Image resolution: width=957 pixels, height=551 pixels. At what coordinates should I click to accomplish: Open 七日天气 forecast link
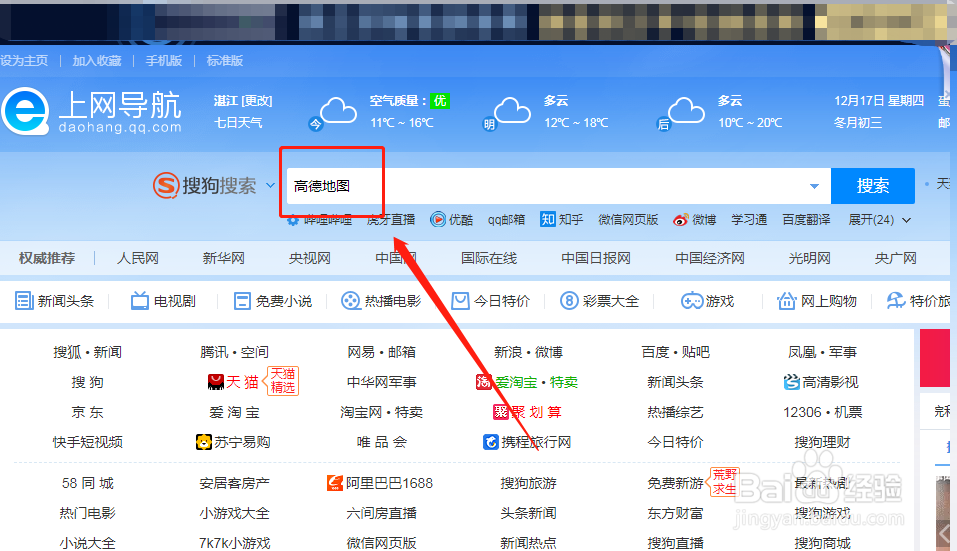pyautogui.click(x=238, y=123)
